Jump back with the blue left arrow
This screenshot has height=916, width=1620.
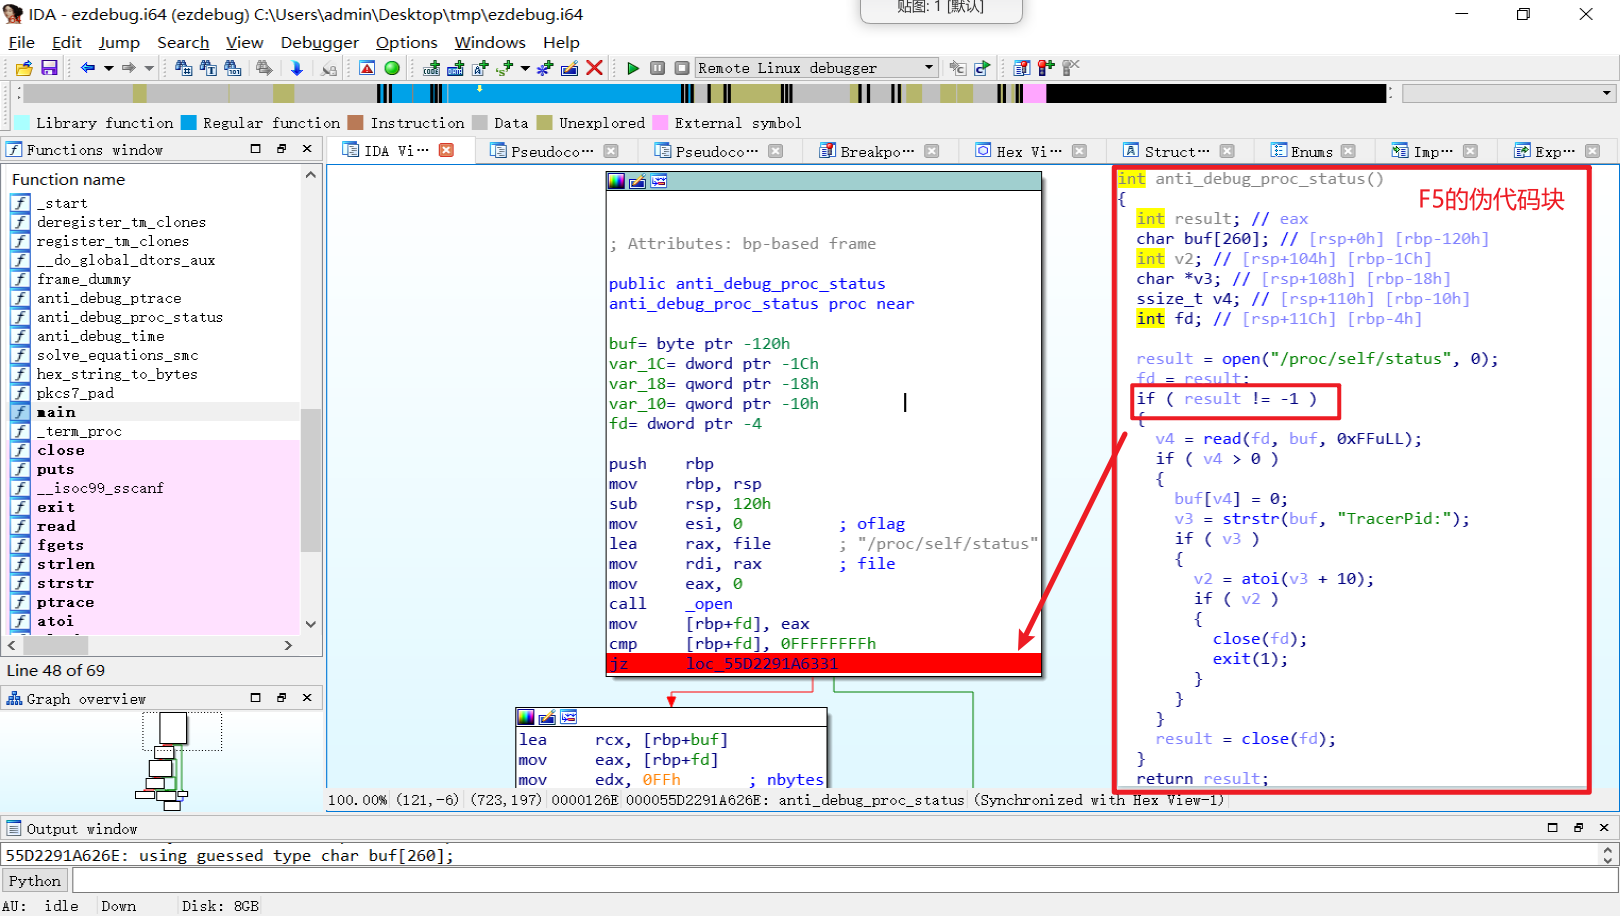88,68
